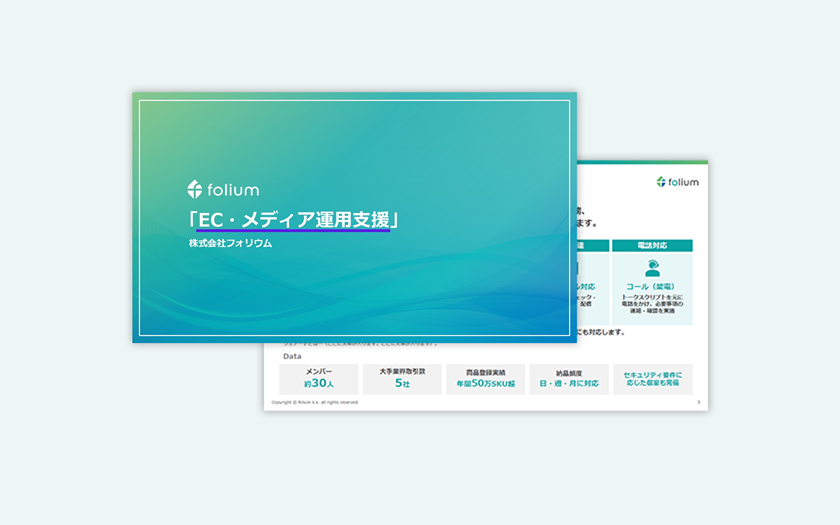The width and height of the screenshot is (840, 525).
Task: Click the folium logo on the white slide
Action: [678, 182]
